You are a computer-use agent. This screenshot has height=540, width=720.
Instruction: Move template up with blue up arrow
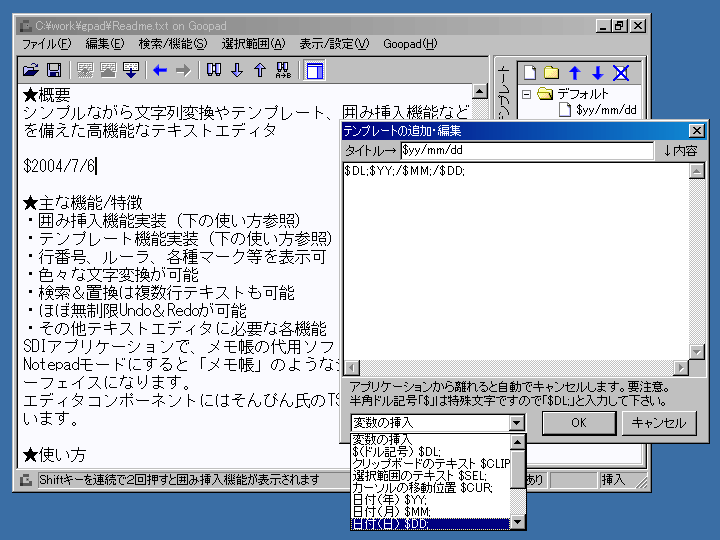tap(574, 73)
